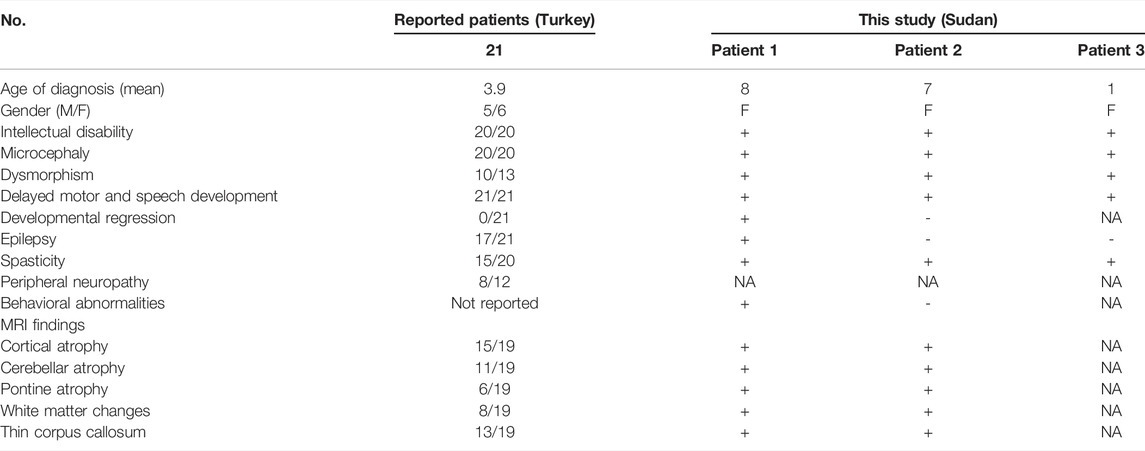Click the 'Patient 2' column heading

[928, 50]
